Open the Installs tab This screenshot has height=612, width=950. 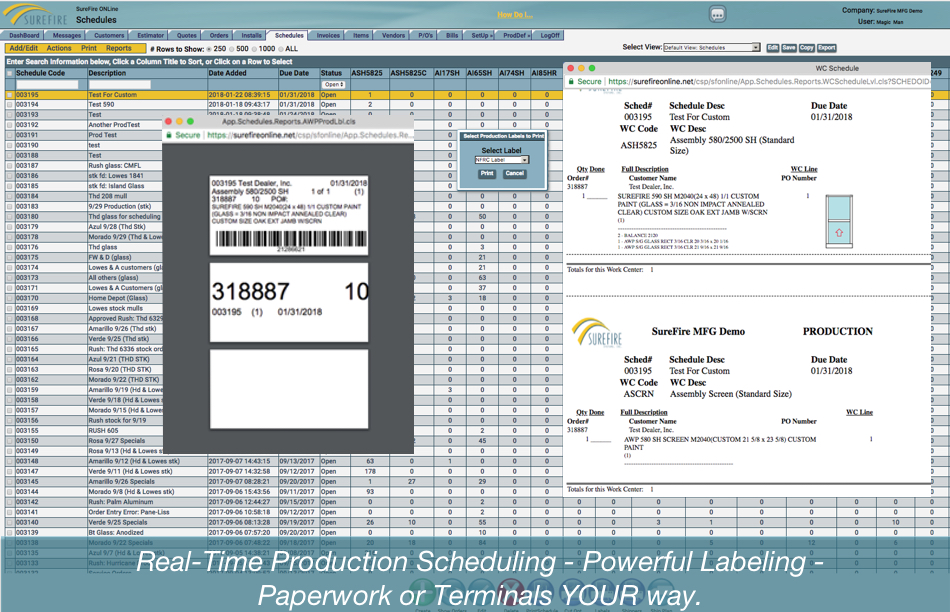pos(251,36)
